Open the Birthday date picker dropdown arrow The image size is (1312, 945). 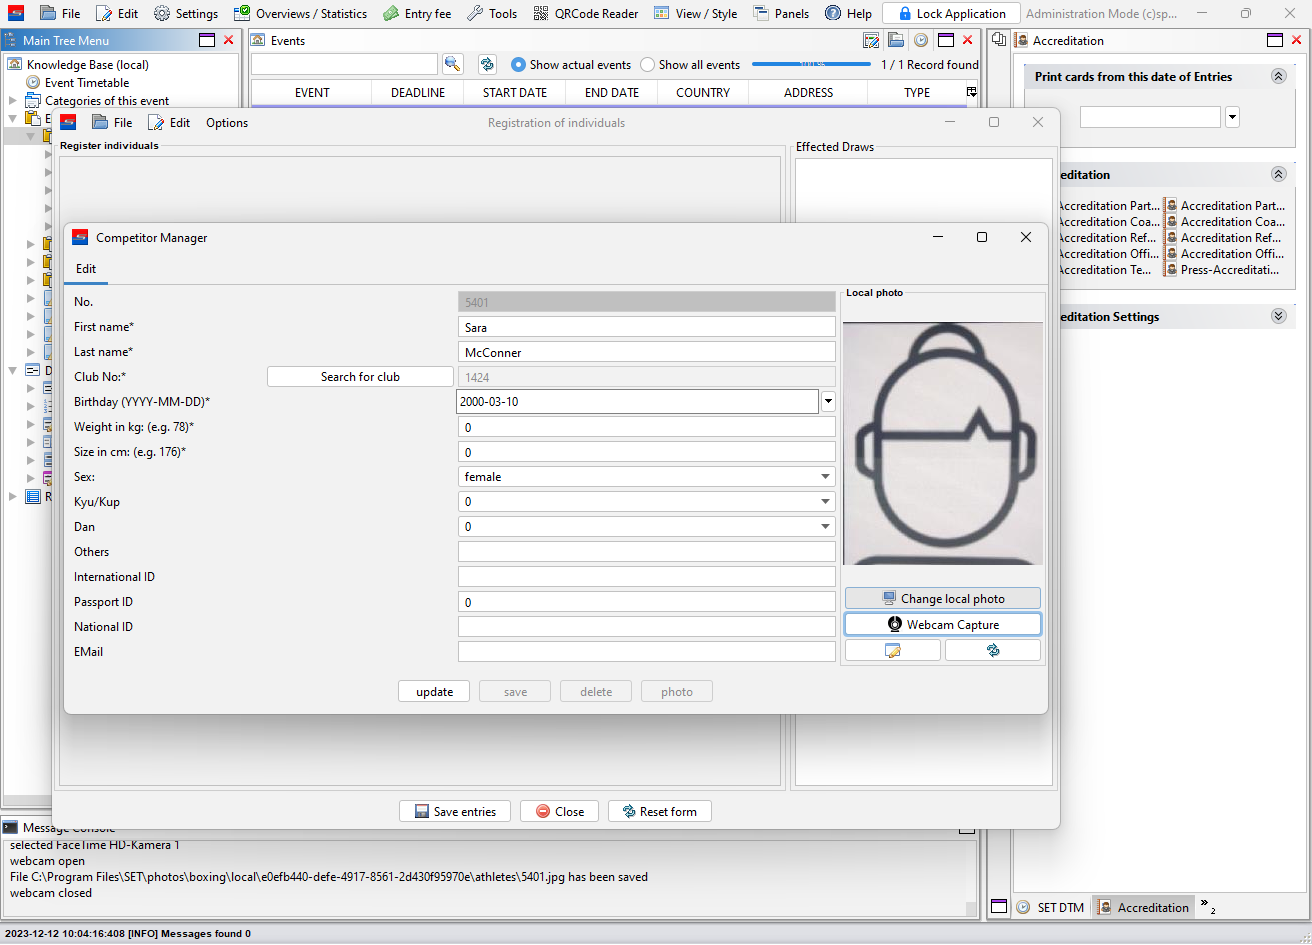(828, 402)
